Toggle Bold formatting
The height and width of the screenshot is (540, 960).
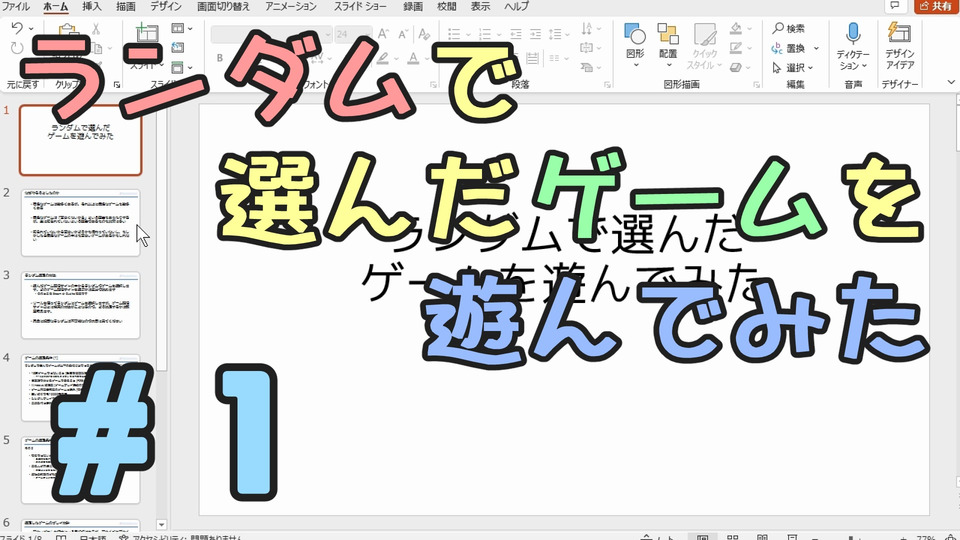click(x=220, y=58)
